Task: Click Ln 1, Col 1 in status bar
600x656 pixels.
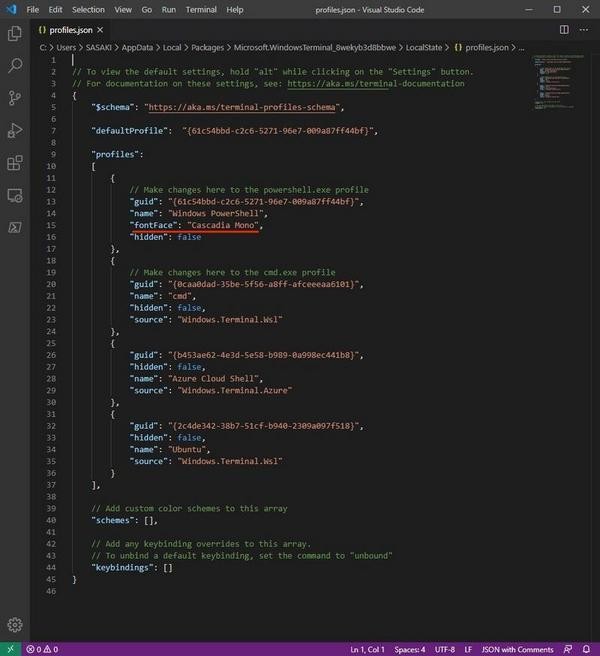Action: point(367,650)
